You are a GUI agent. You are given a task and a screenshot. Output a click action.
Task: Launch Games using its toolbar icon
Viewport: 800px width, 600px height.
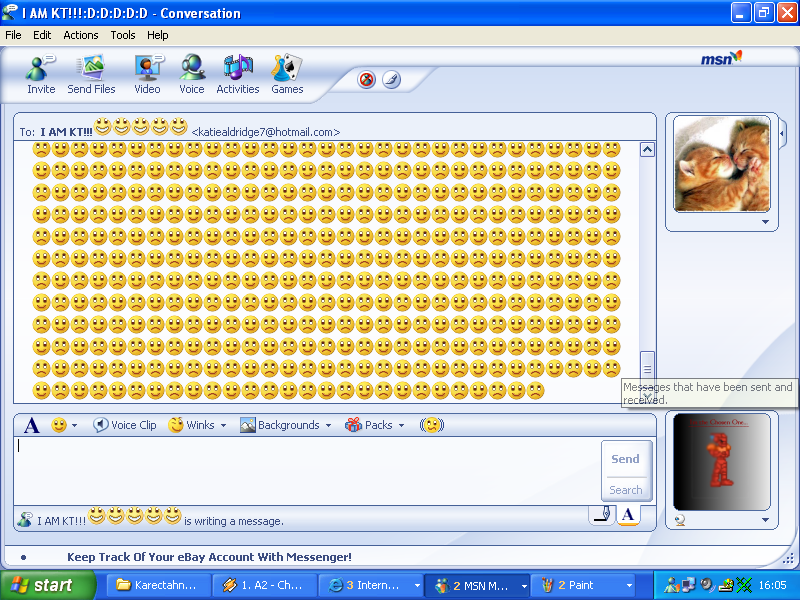point(286,74)
